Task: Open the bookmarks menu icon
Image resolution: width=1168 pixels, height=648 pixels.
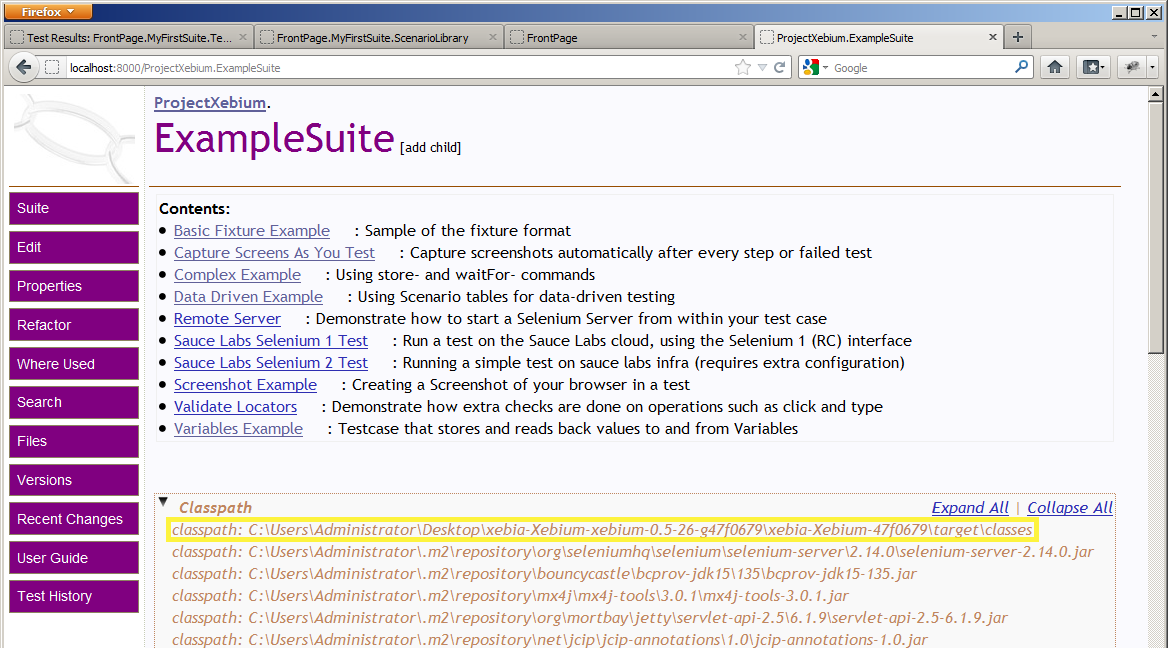Action: pos(1094,68)
